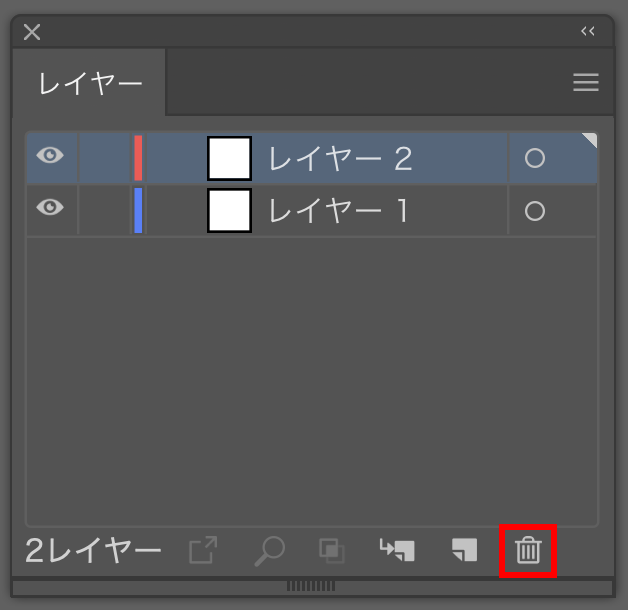Click the locate object magnifier icon
The width and height of the screenshot is (628, 610).
tap(270, 551)
